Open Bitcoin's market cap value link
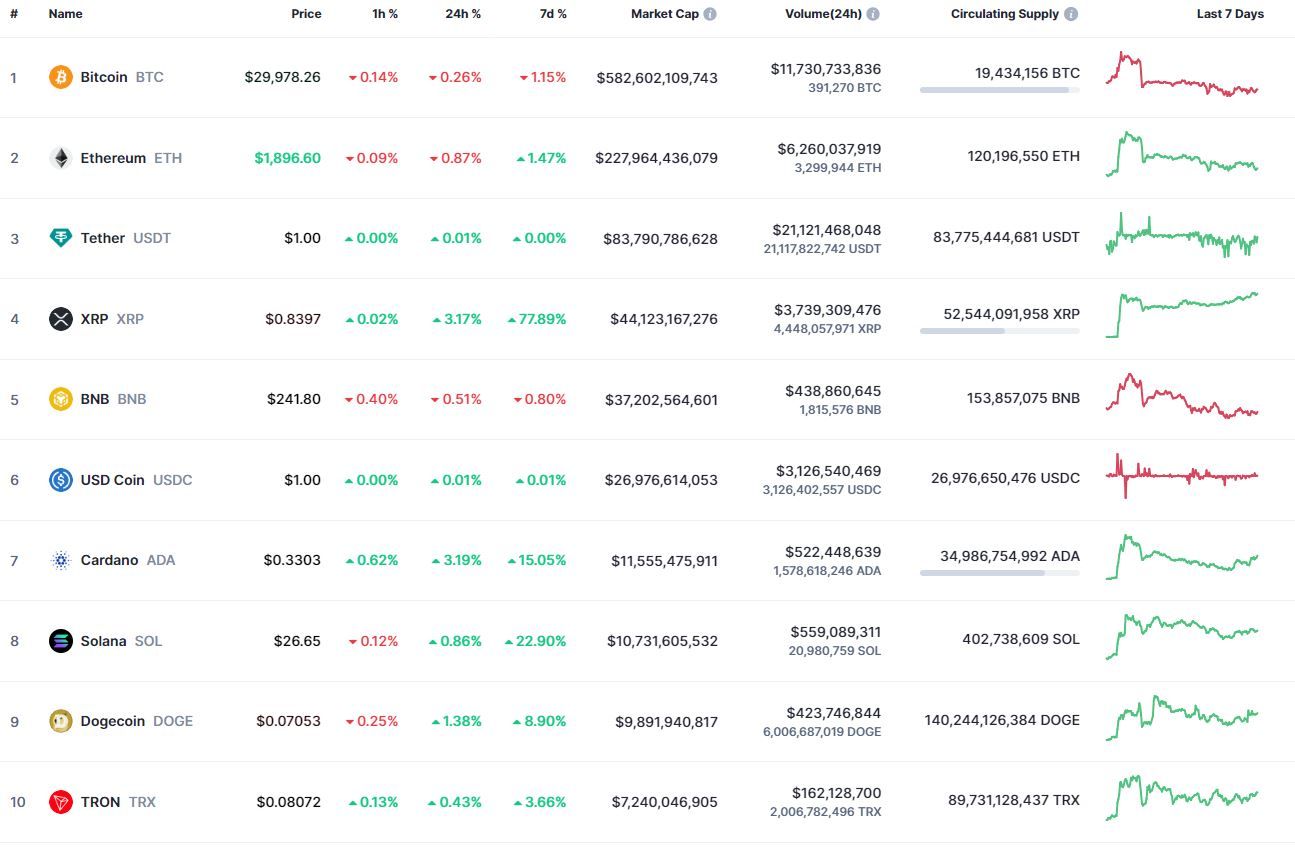 coord(657,78)
